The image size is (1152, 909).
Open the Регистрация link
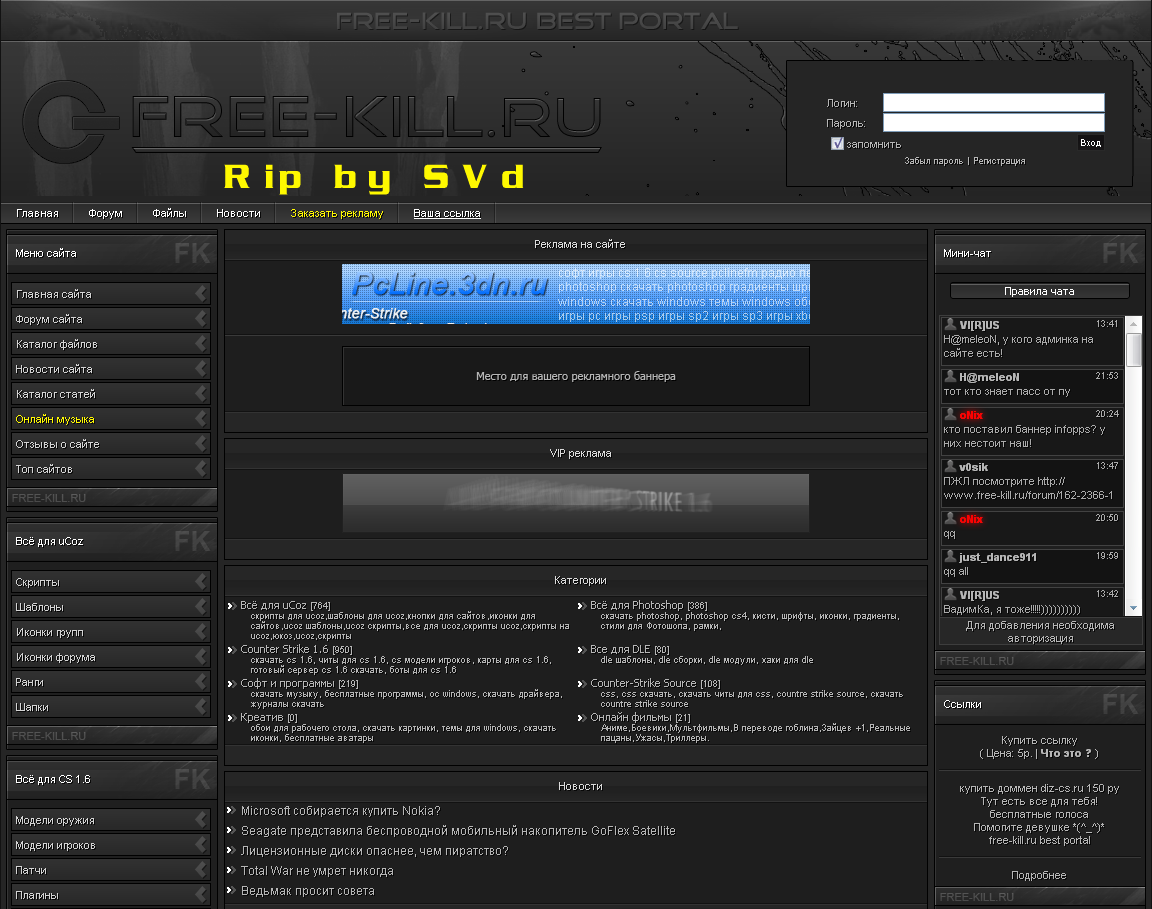999,161
